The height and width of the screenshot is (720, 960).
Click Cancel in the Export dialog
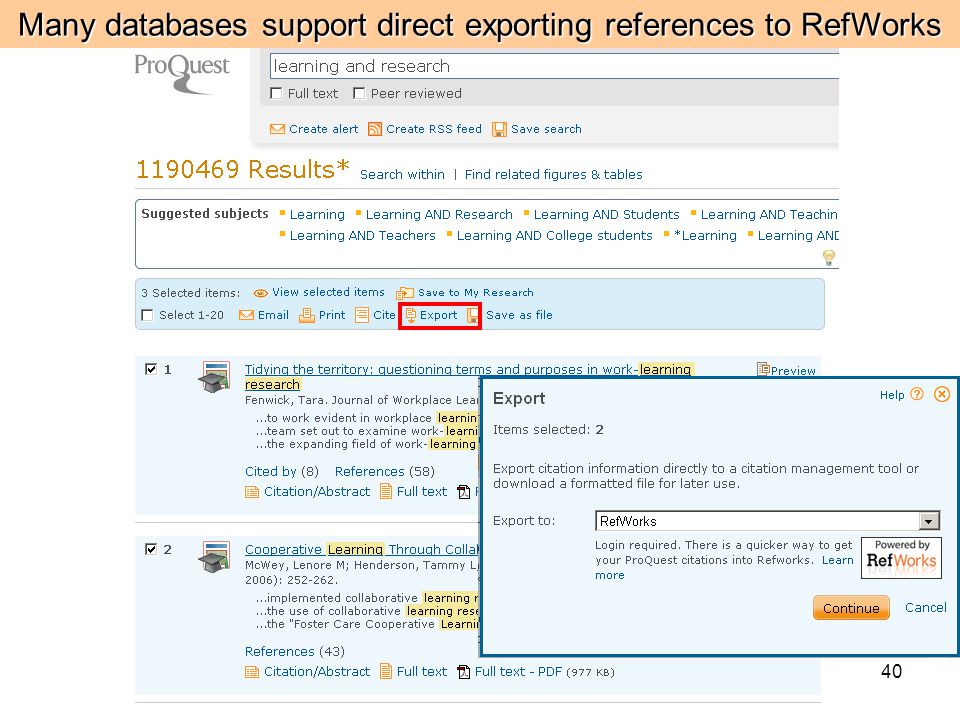click(x=926, y=607)
